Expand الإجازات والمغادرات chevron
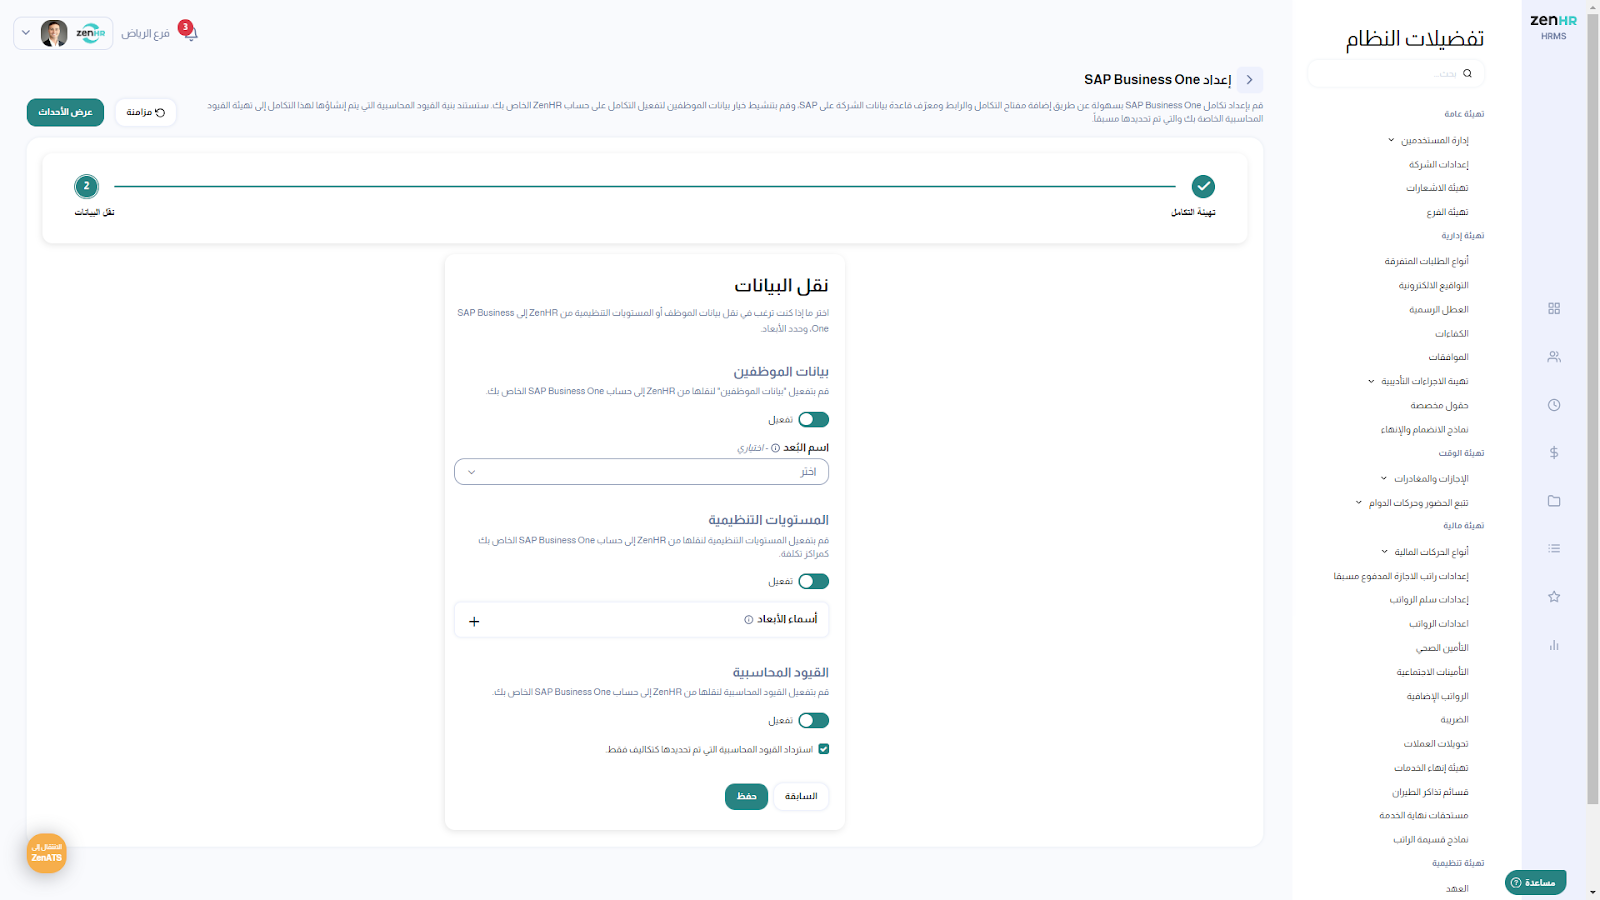Image resolution: width=1600 pixels, height=900 pixels. (x=1384, y=479)
